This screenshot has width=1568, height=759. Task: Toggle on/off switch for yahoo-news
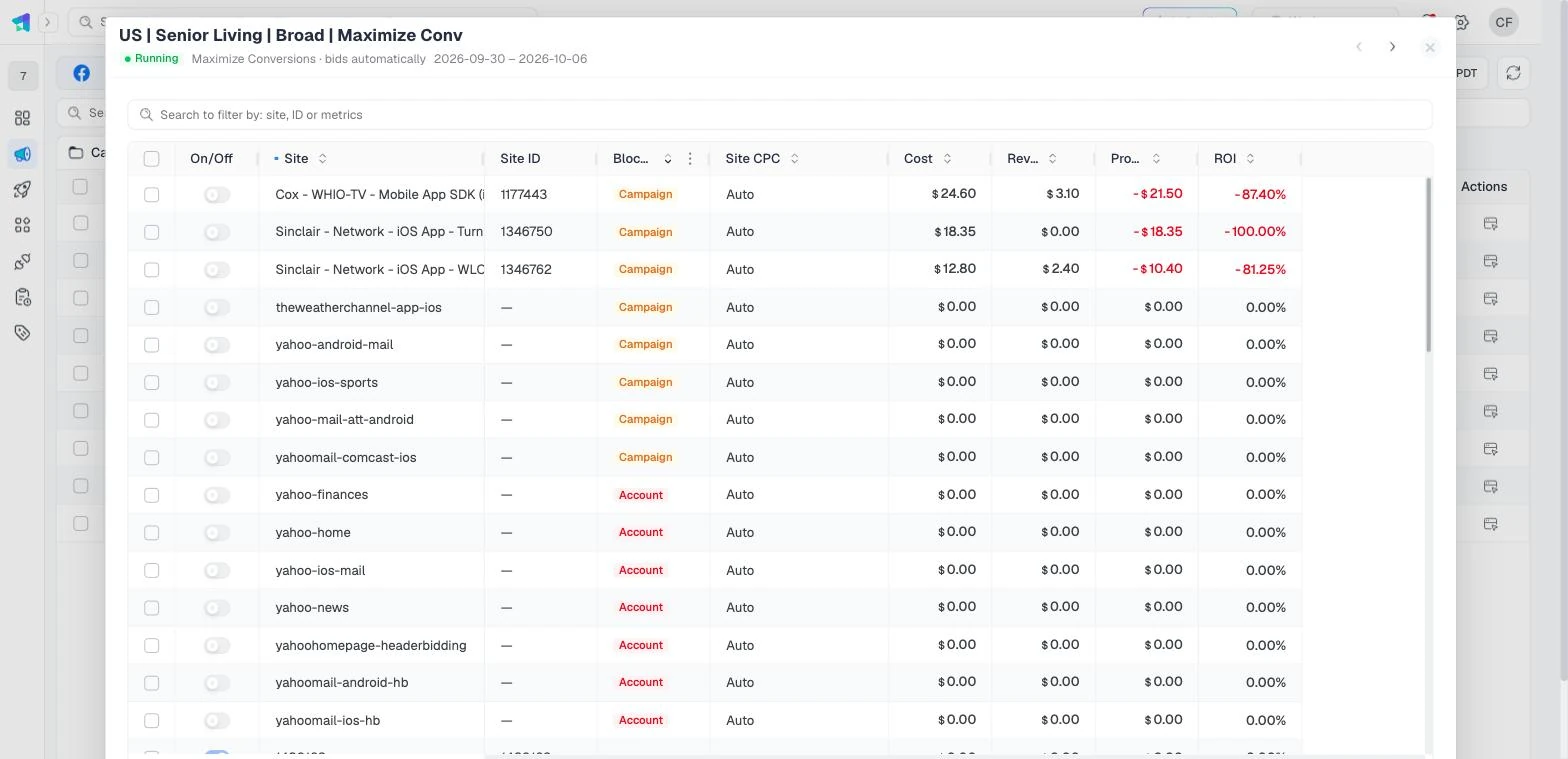pyautogui.click(x=216, y=608)
